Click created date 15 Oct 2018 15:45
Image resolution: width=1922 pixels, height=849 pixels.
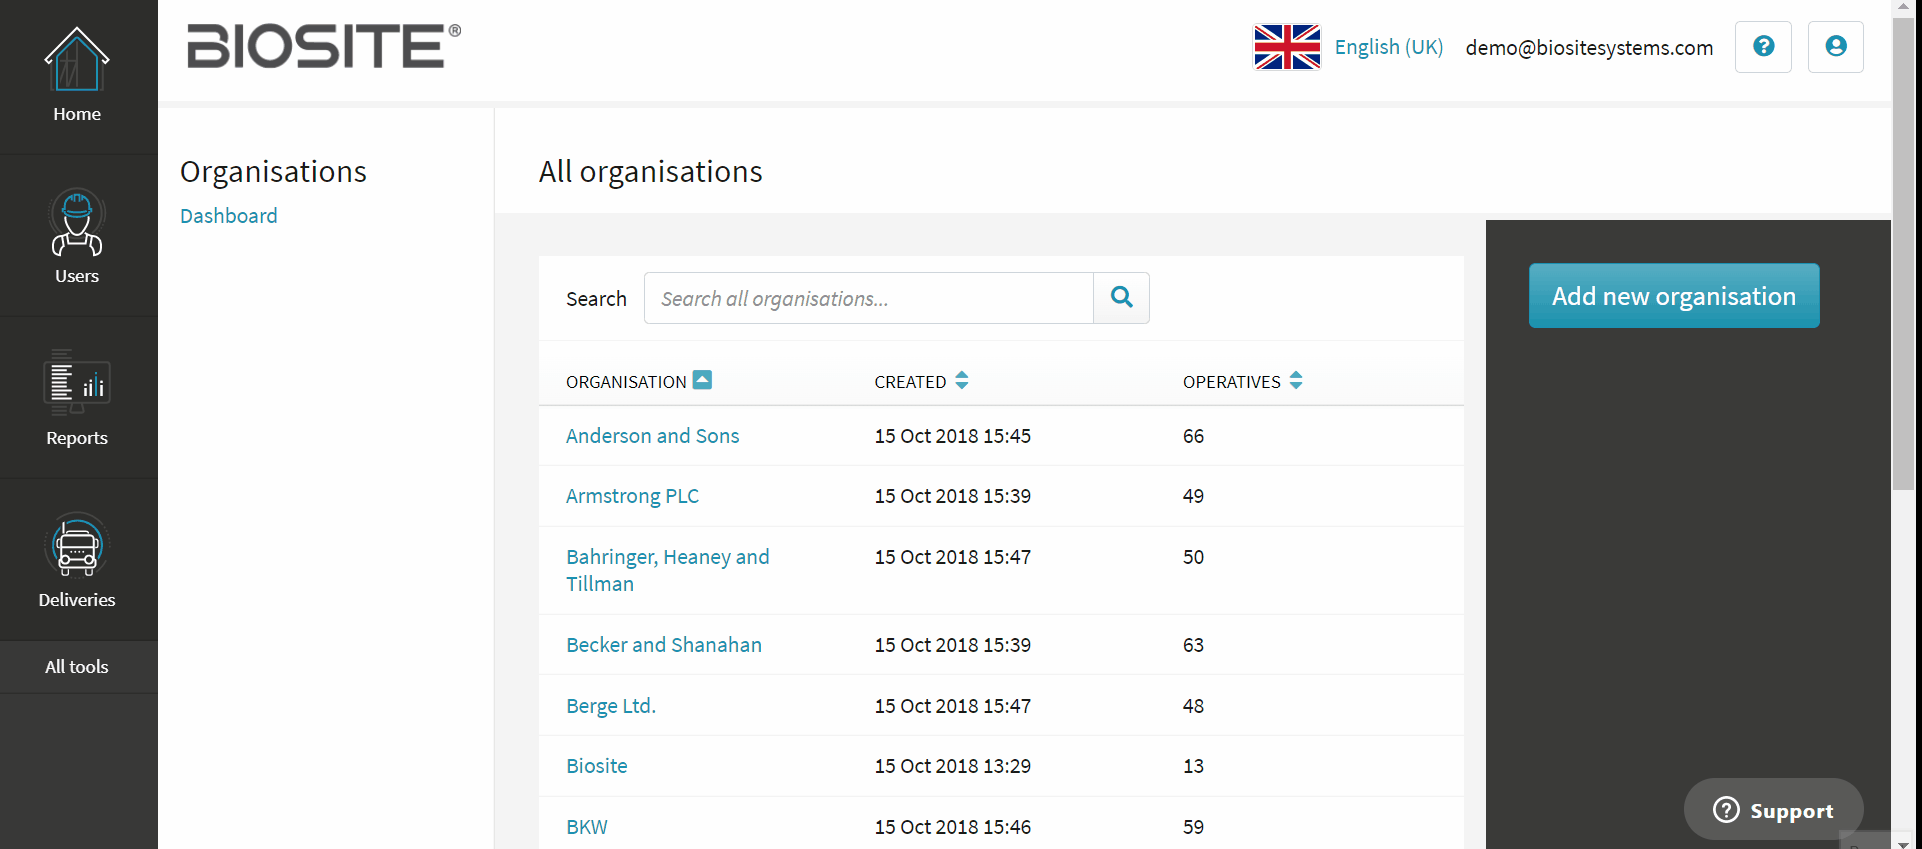(x=953, y=436)
